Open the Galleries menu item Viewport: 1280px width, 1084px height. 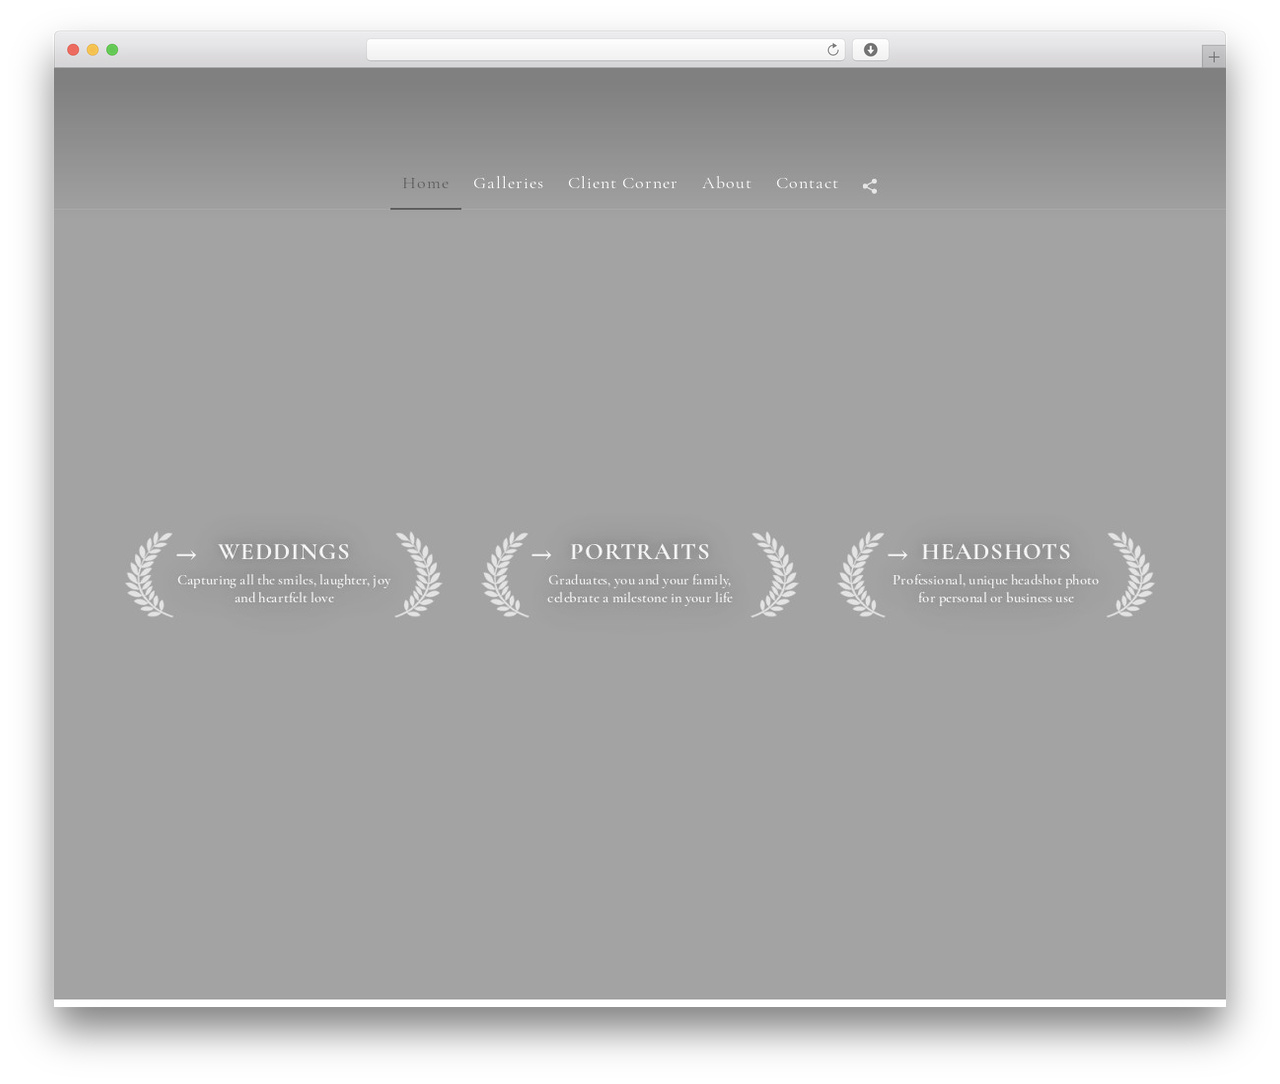point(508,183)
